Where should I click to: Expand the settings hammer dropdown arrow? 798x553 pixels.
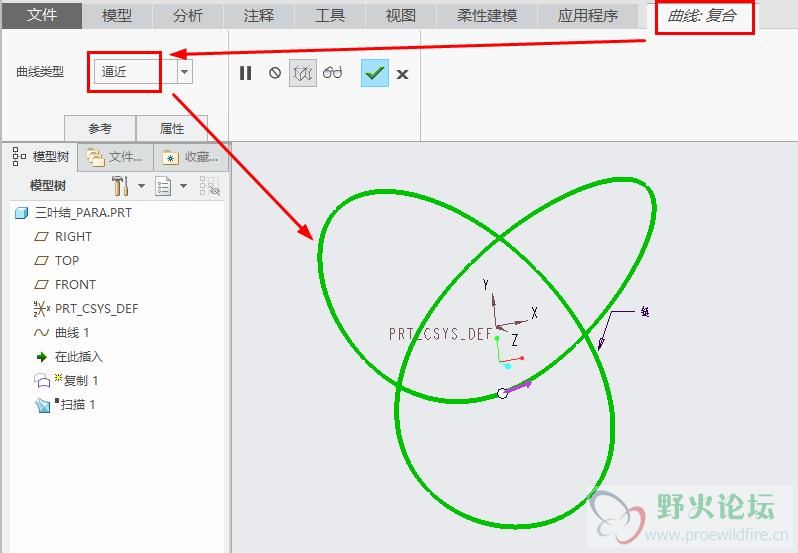(x=141, y=186)
